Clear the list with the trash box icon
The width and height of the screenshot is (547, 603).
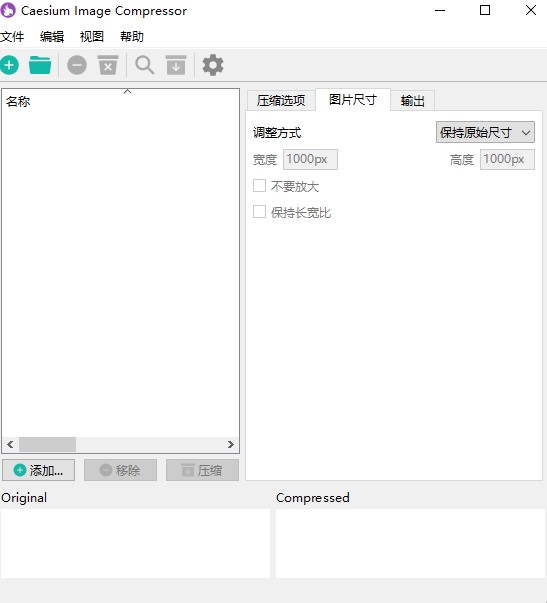108,65
